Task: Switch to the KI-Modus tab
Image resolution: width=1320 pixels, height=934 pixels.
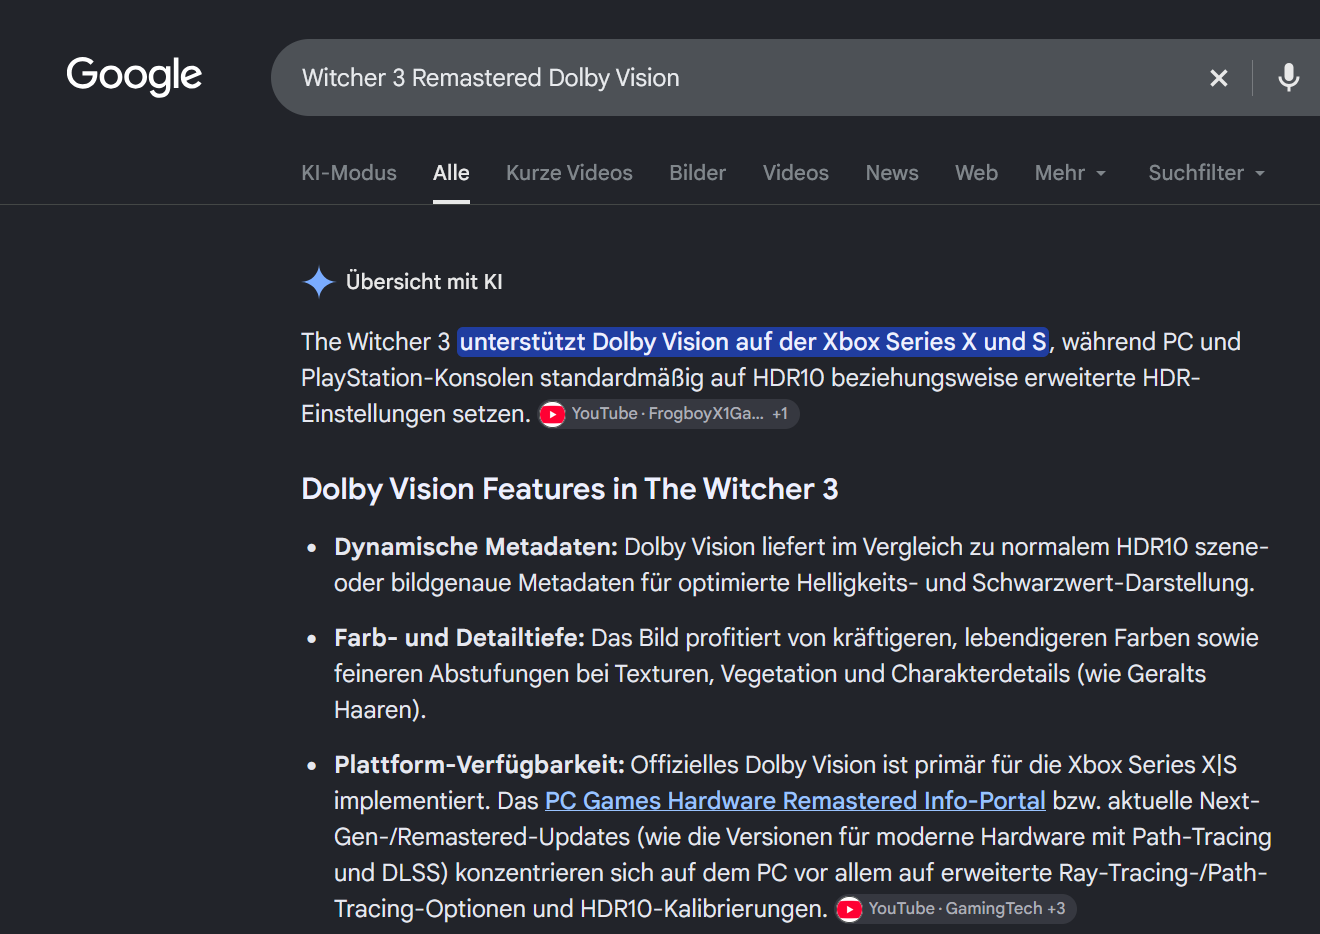Action: pos(349,173)
